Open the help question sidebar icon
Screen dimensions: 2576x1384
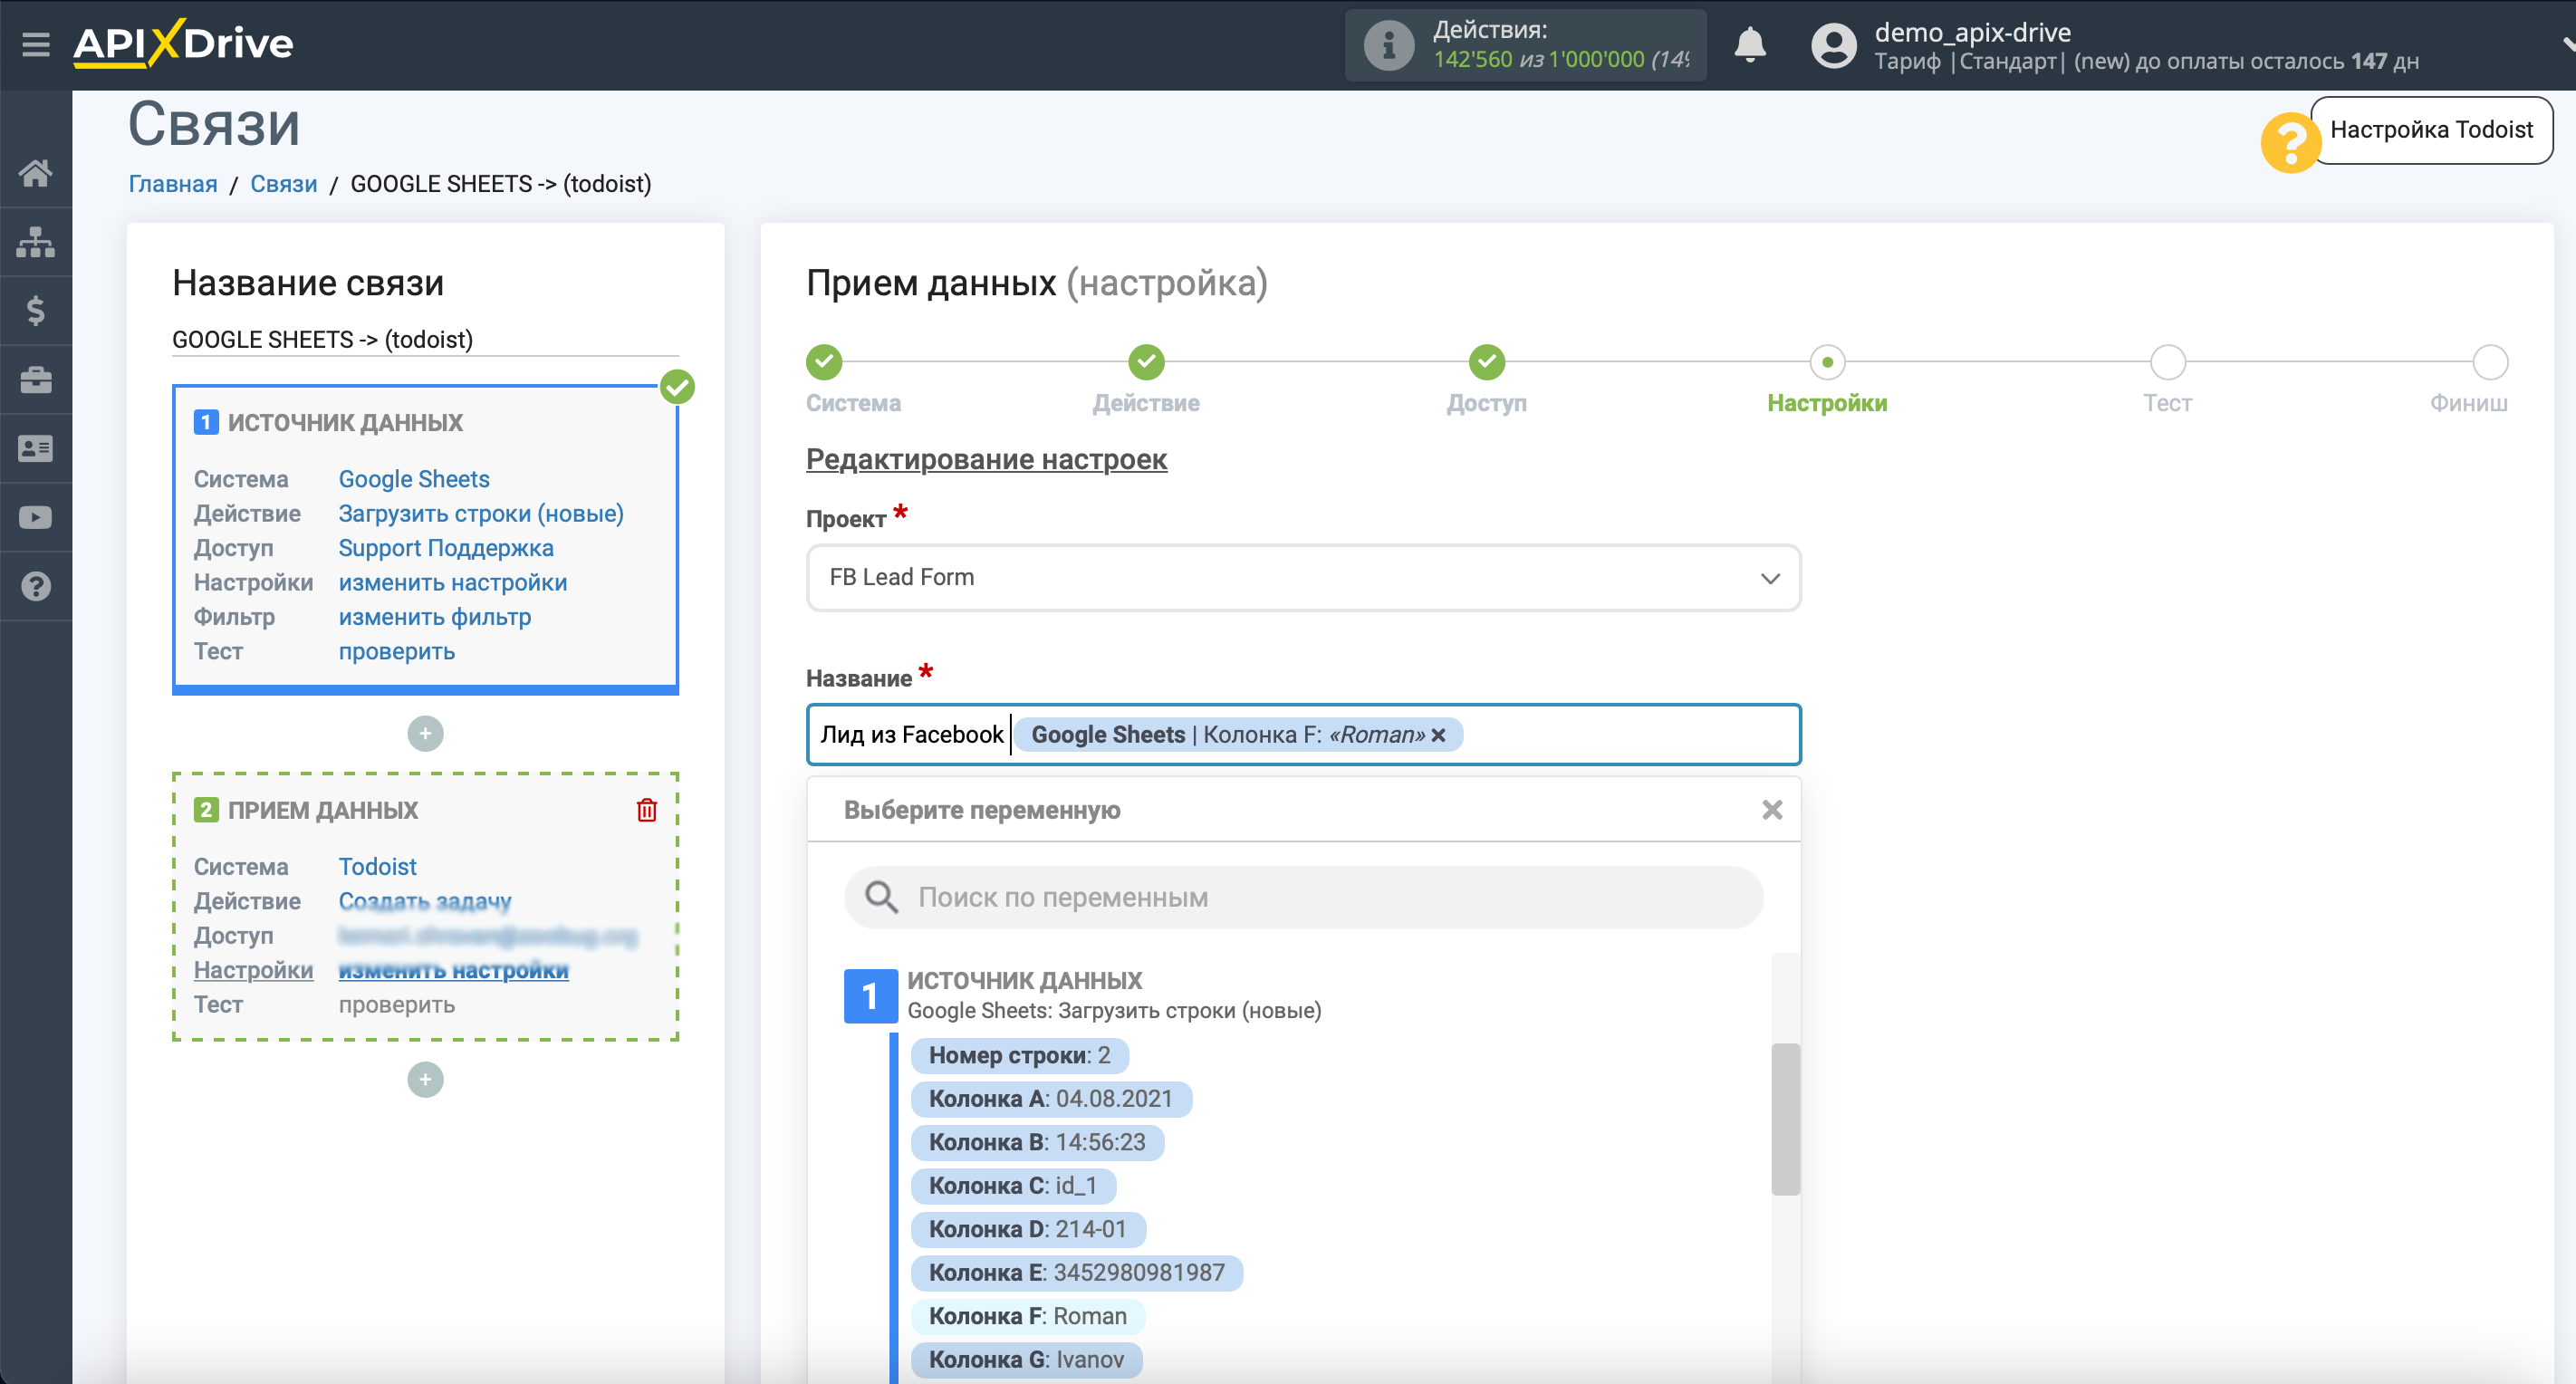click(x=36, y=587)
